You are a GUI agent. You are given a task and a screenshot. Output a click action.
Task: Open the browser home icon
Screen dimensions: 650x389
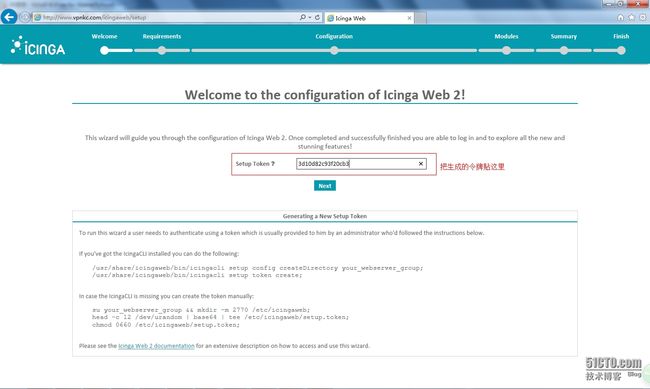[x=620, y=17]
